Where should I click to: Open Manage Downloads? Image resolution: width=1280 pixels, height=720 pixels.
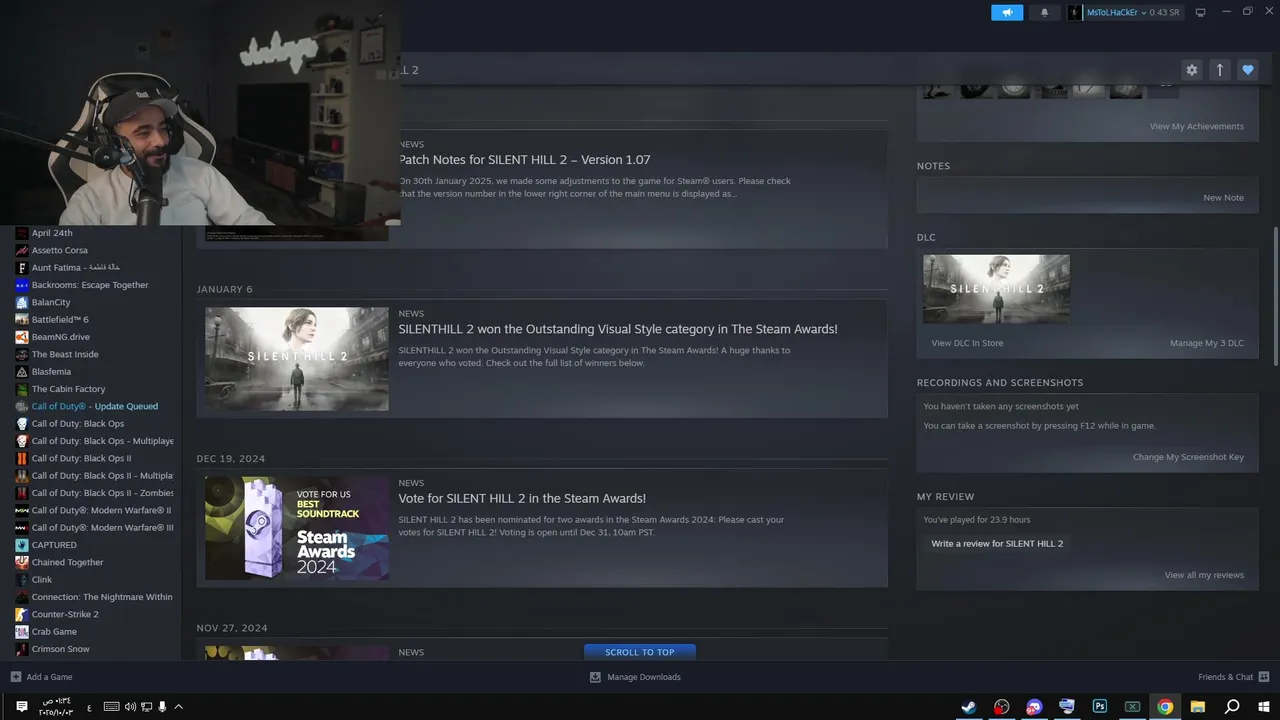[x=635, y=677]
